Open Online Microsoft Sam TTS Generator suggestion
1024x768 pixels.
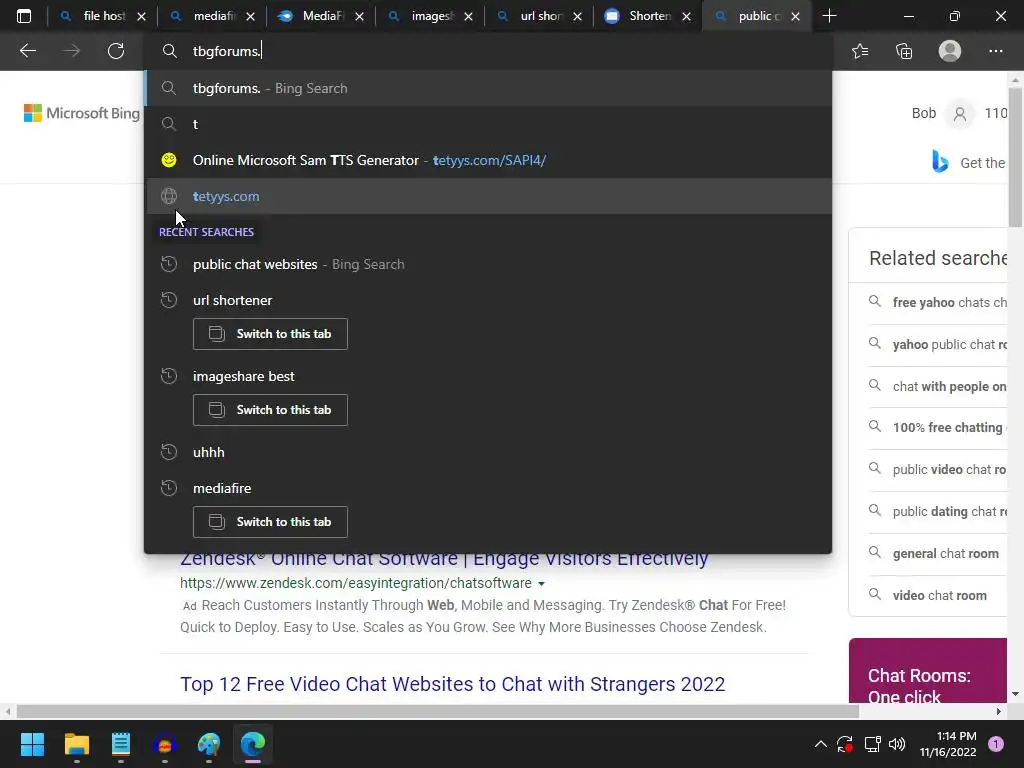(488, 160)
